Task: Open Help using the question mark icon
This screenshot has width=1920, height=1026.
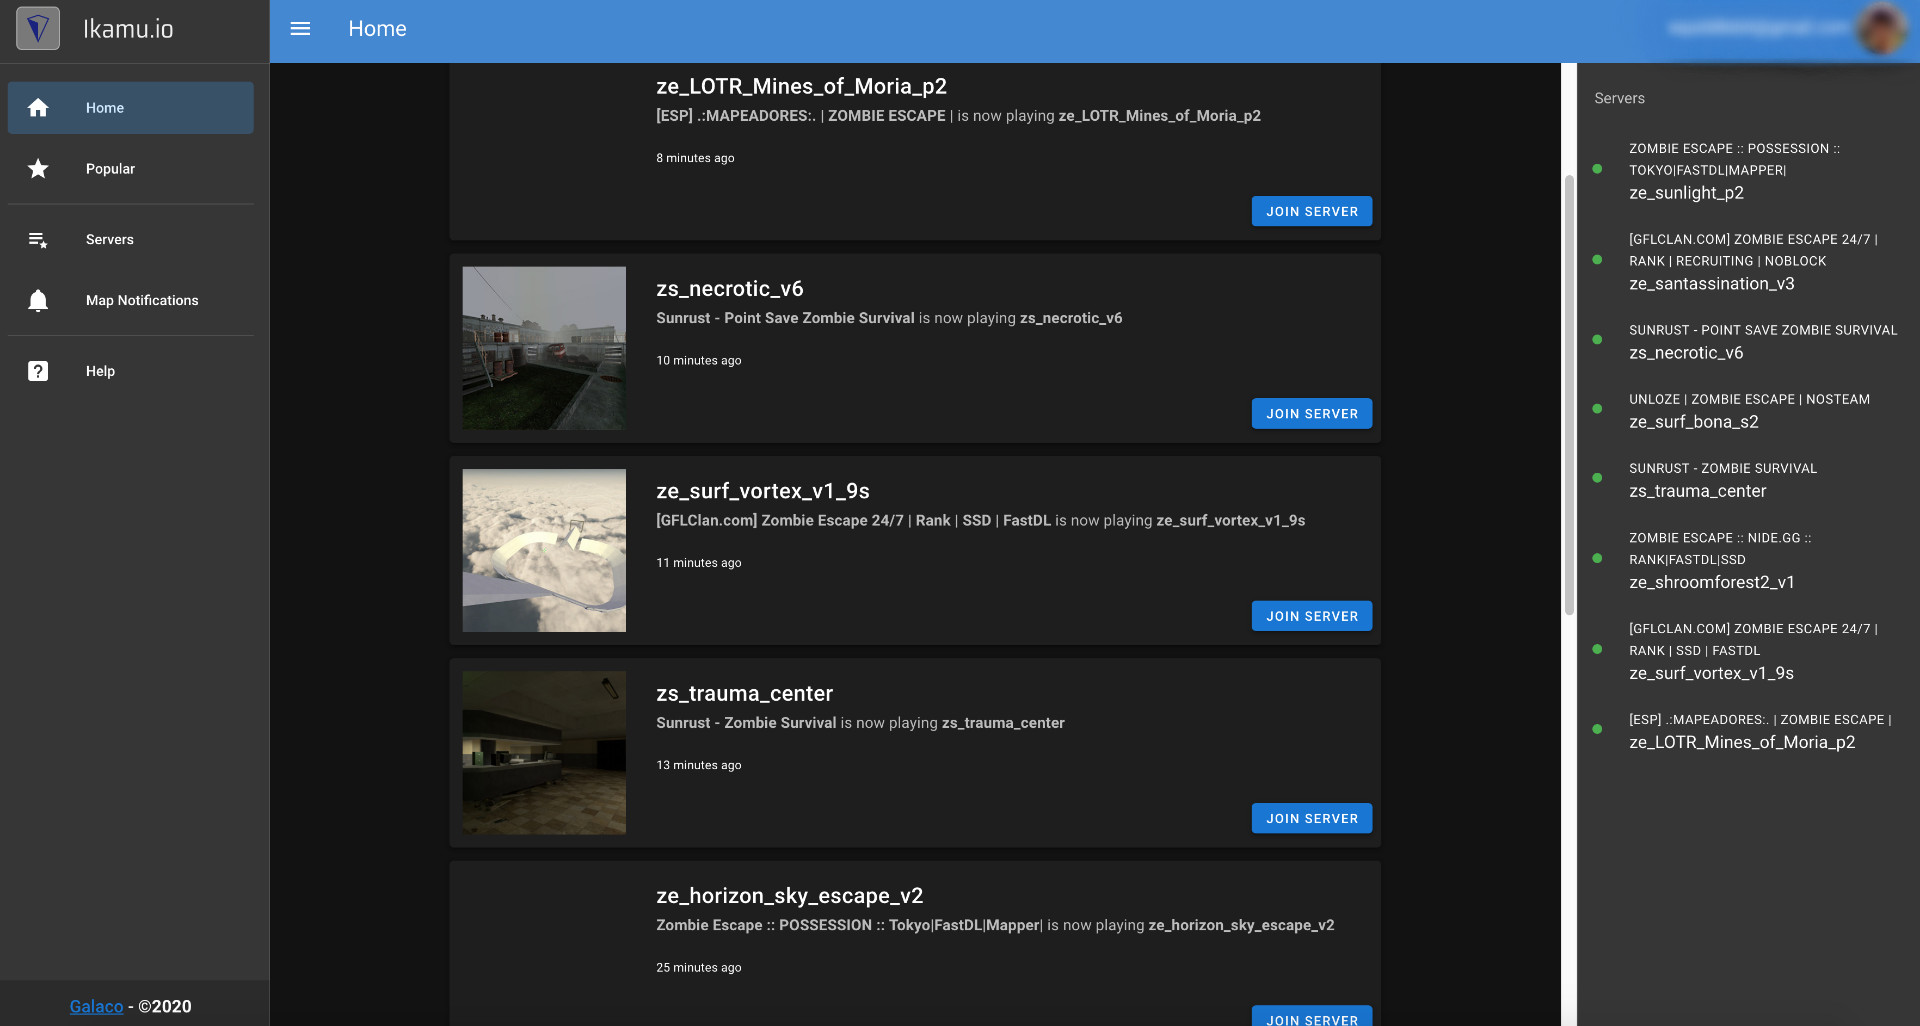Action: pyautogui.click(x=38, y=370)
